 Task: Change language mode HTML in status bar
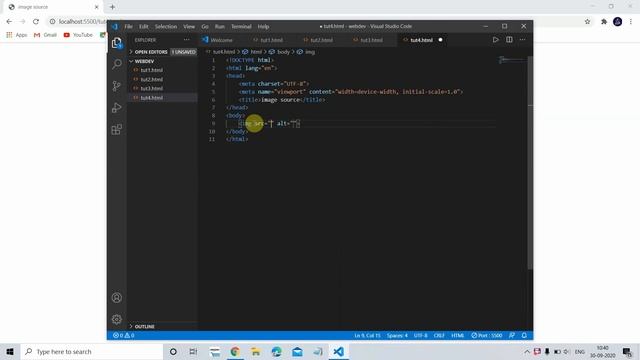click(458, 336)
